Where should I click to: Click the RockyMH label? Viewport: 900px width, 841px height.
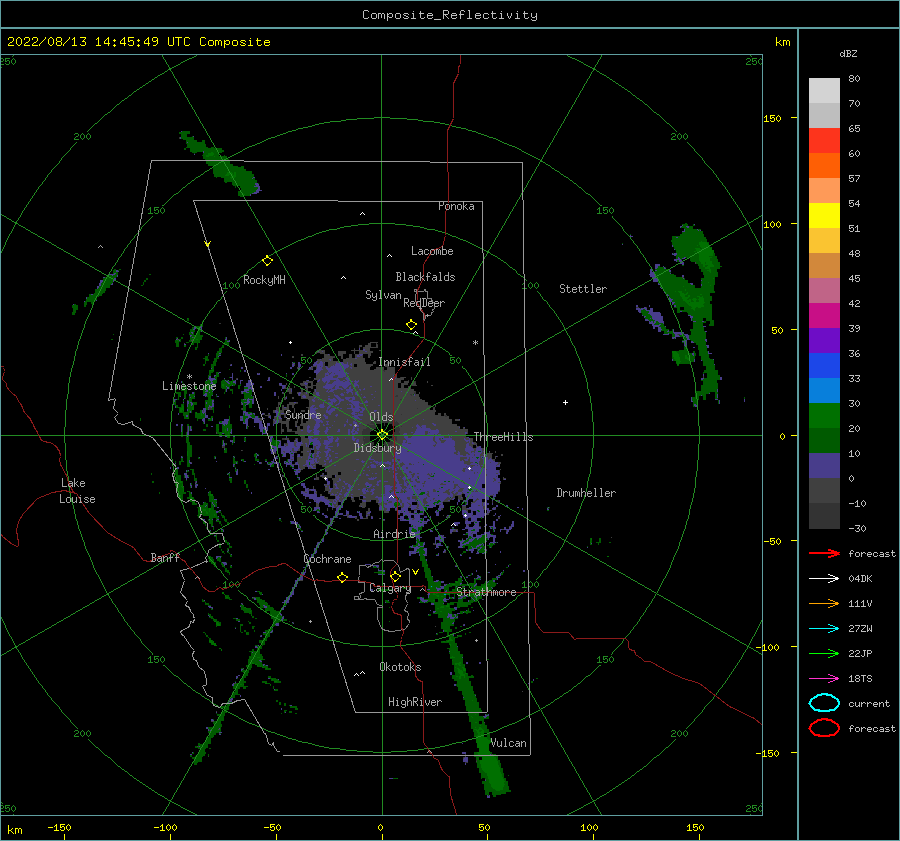264,280
